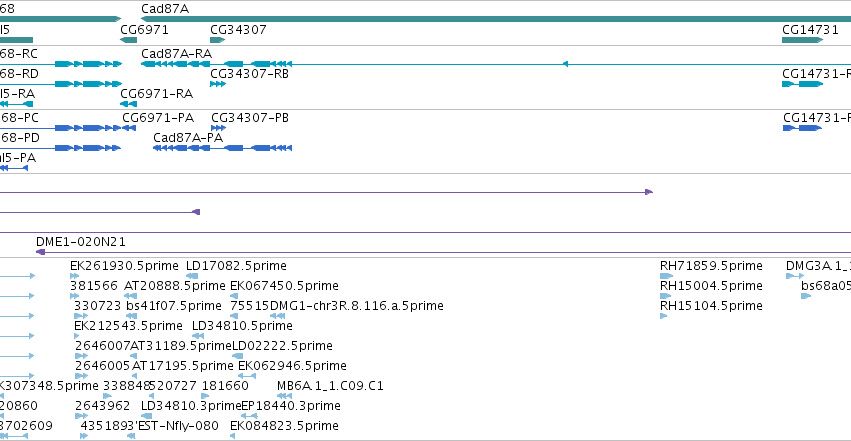Screen dimensions: 851x441
Task: Click the EK062946.5prime EST label
Action: point(292,366)
